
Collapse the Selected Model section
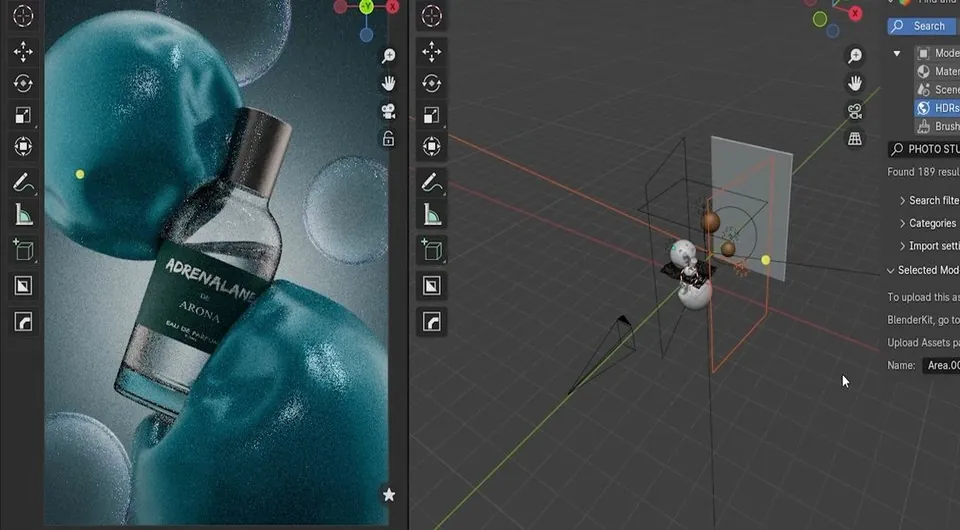(x=923, y=270)
